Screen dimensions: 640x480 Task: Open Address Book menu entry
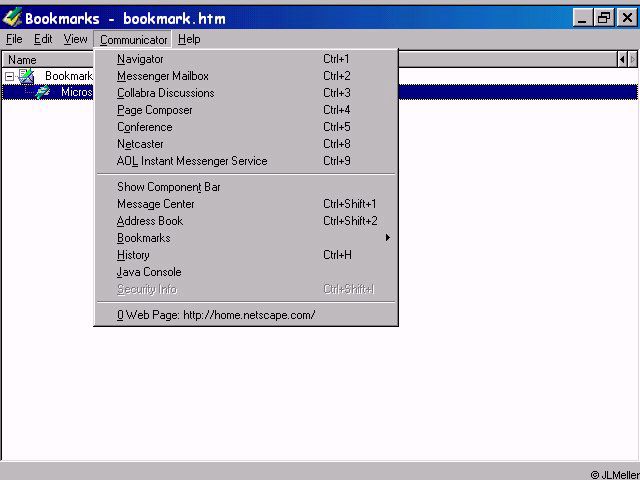click(246, 221)
